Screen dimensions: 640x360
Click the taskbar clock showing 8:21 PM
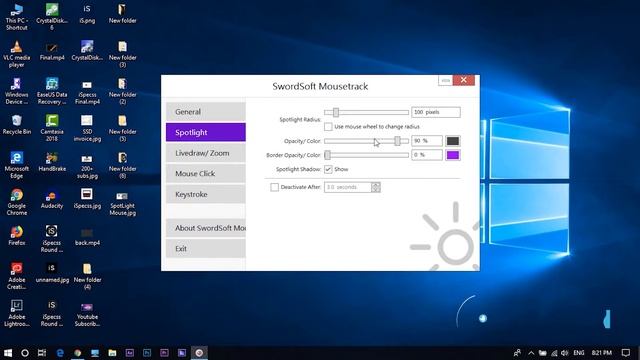click(x=602, y=353)
